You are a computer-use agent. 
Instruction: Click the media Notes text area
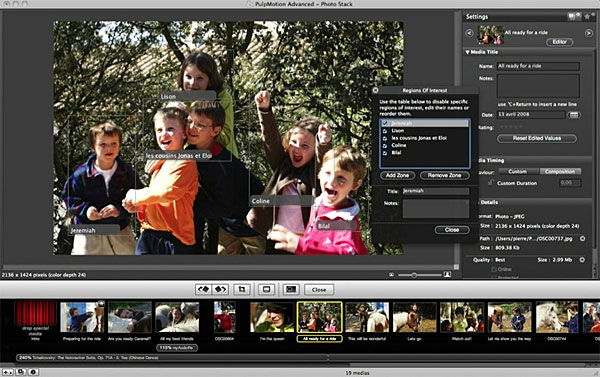[538, 86]
